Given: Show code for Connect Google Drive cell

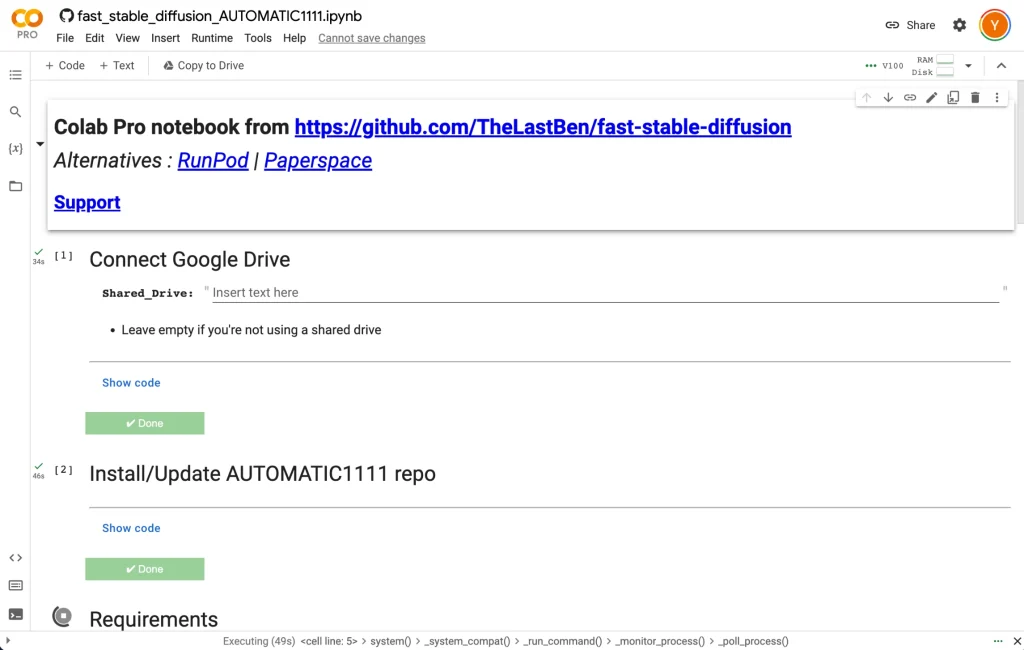Looking at the screenshot, I should tap(131, 383).
